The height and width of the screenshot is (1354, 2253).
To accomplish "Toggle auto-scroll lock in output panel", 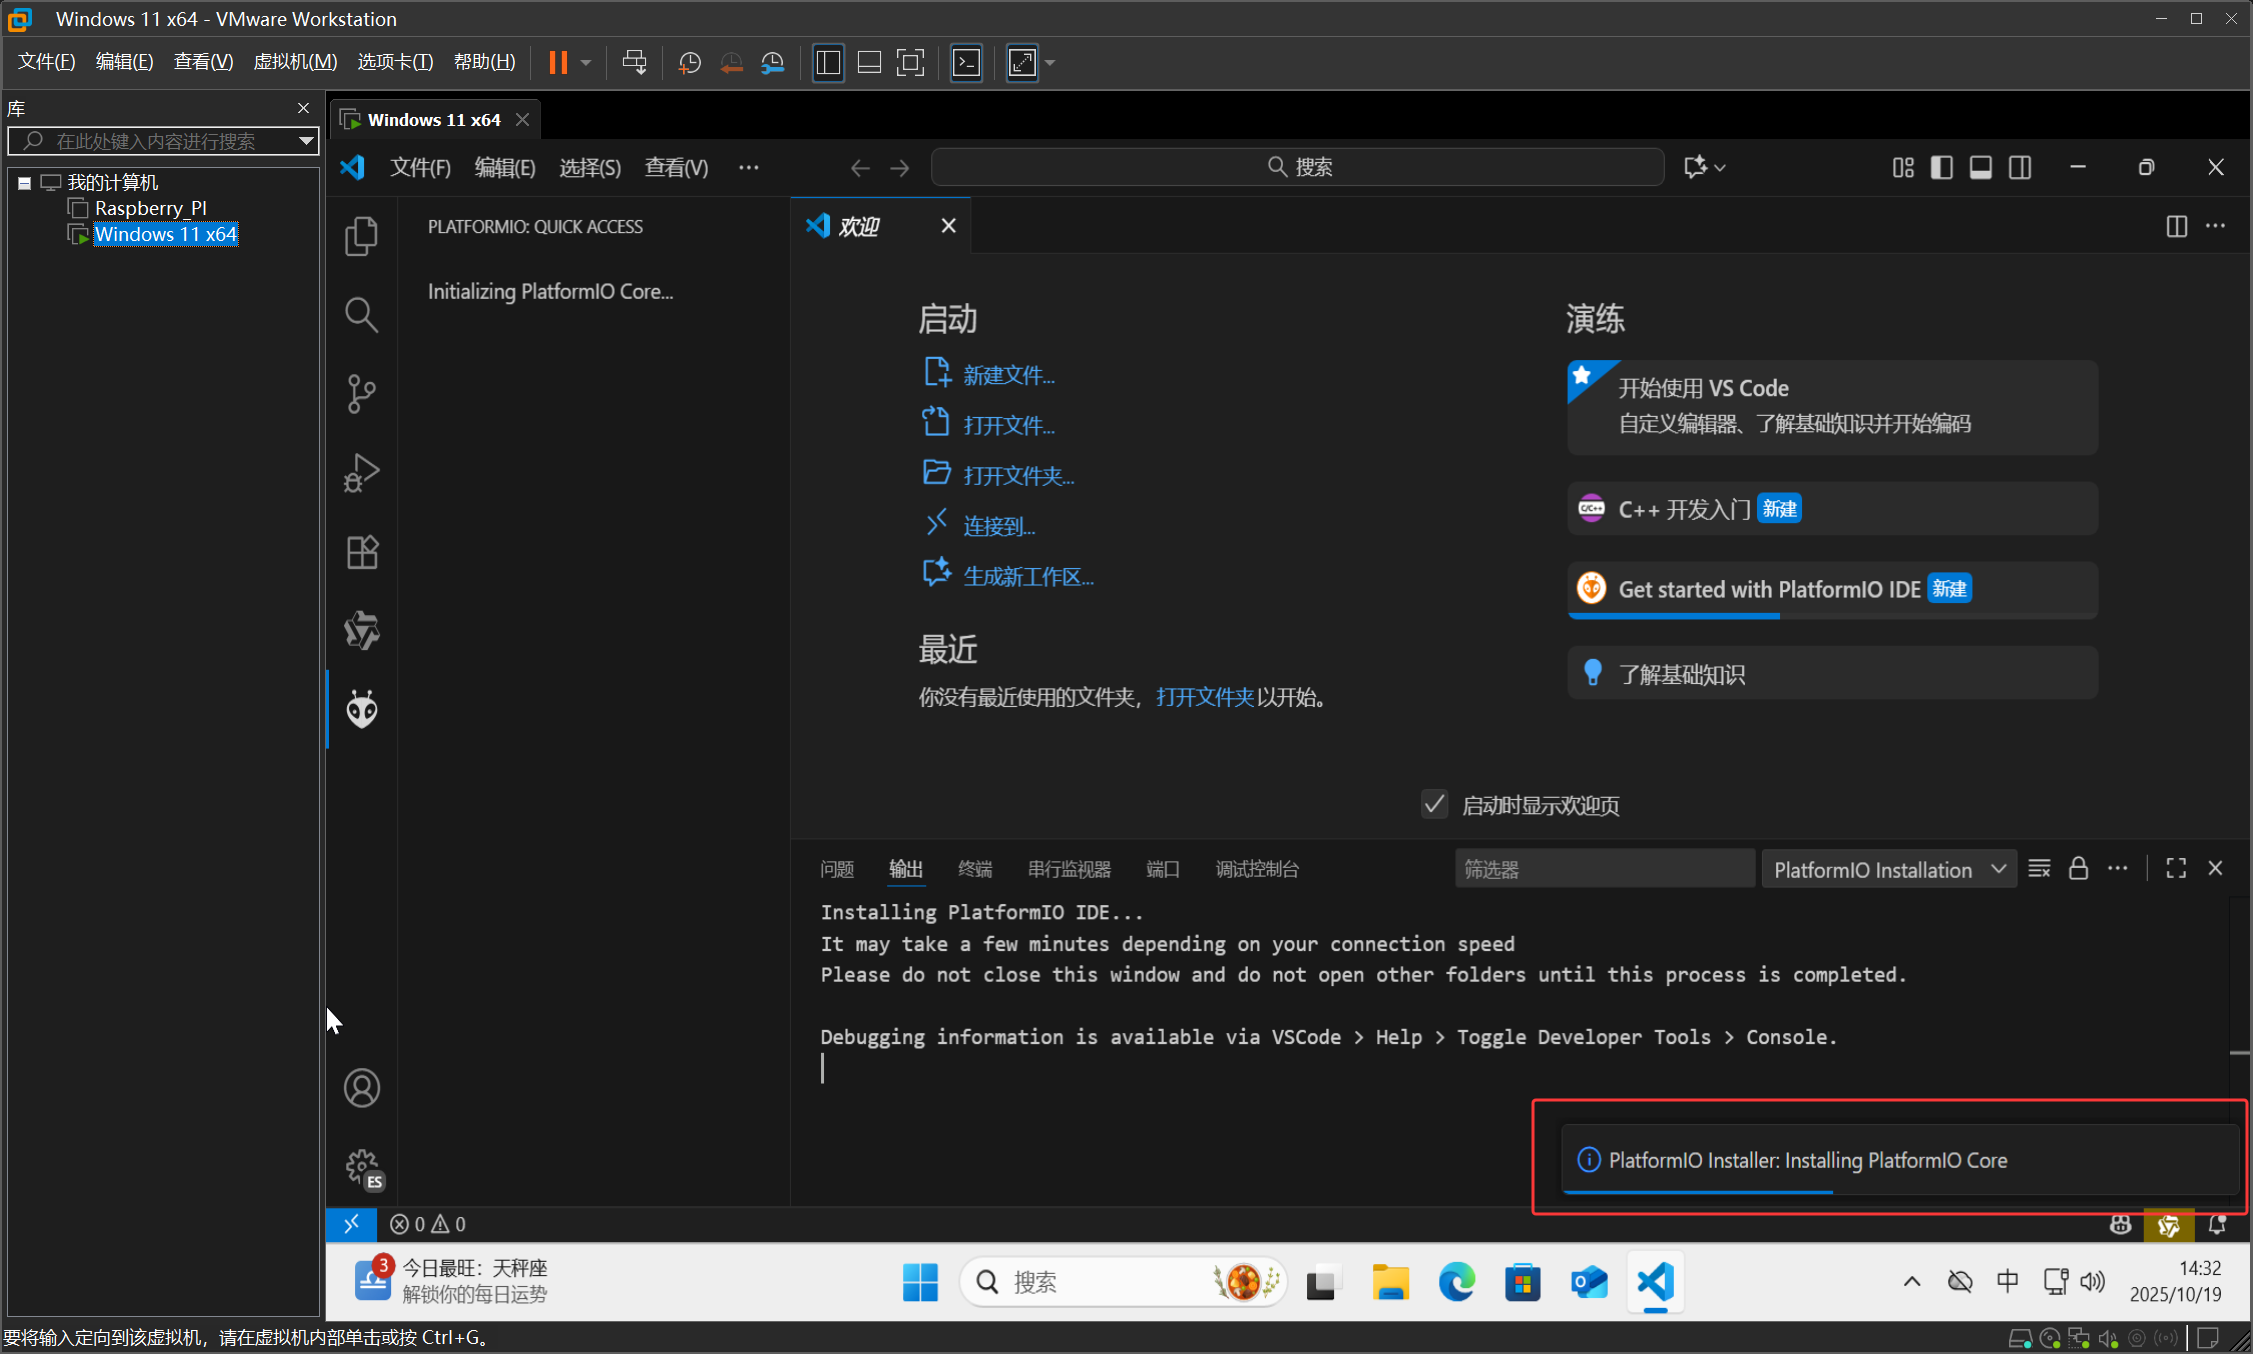I will pos(2078,868).
